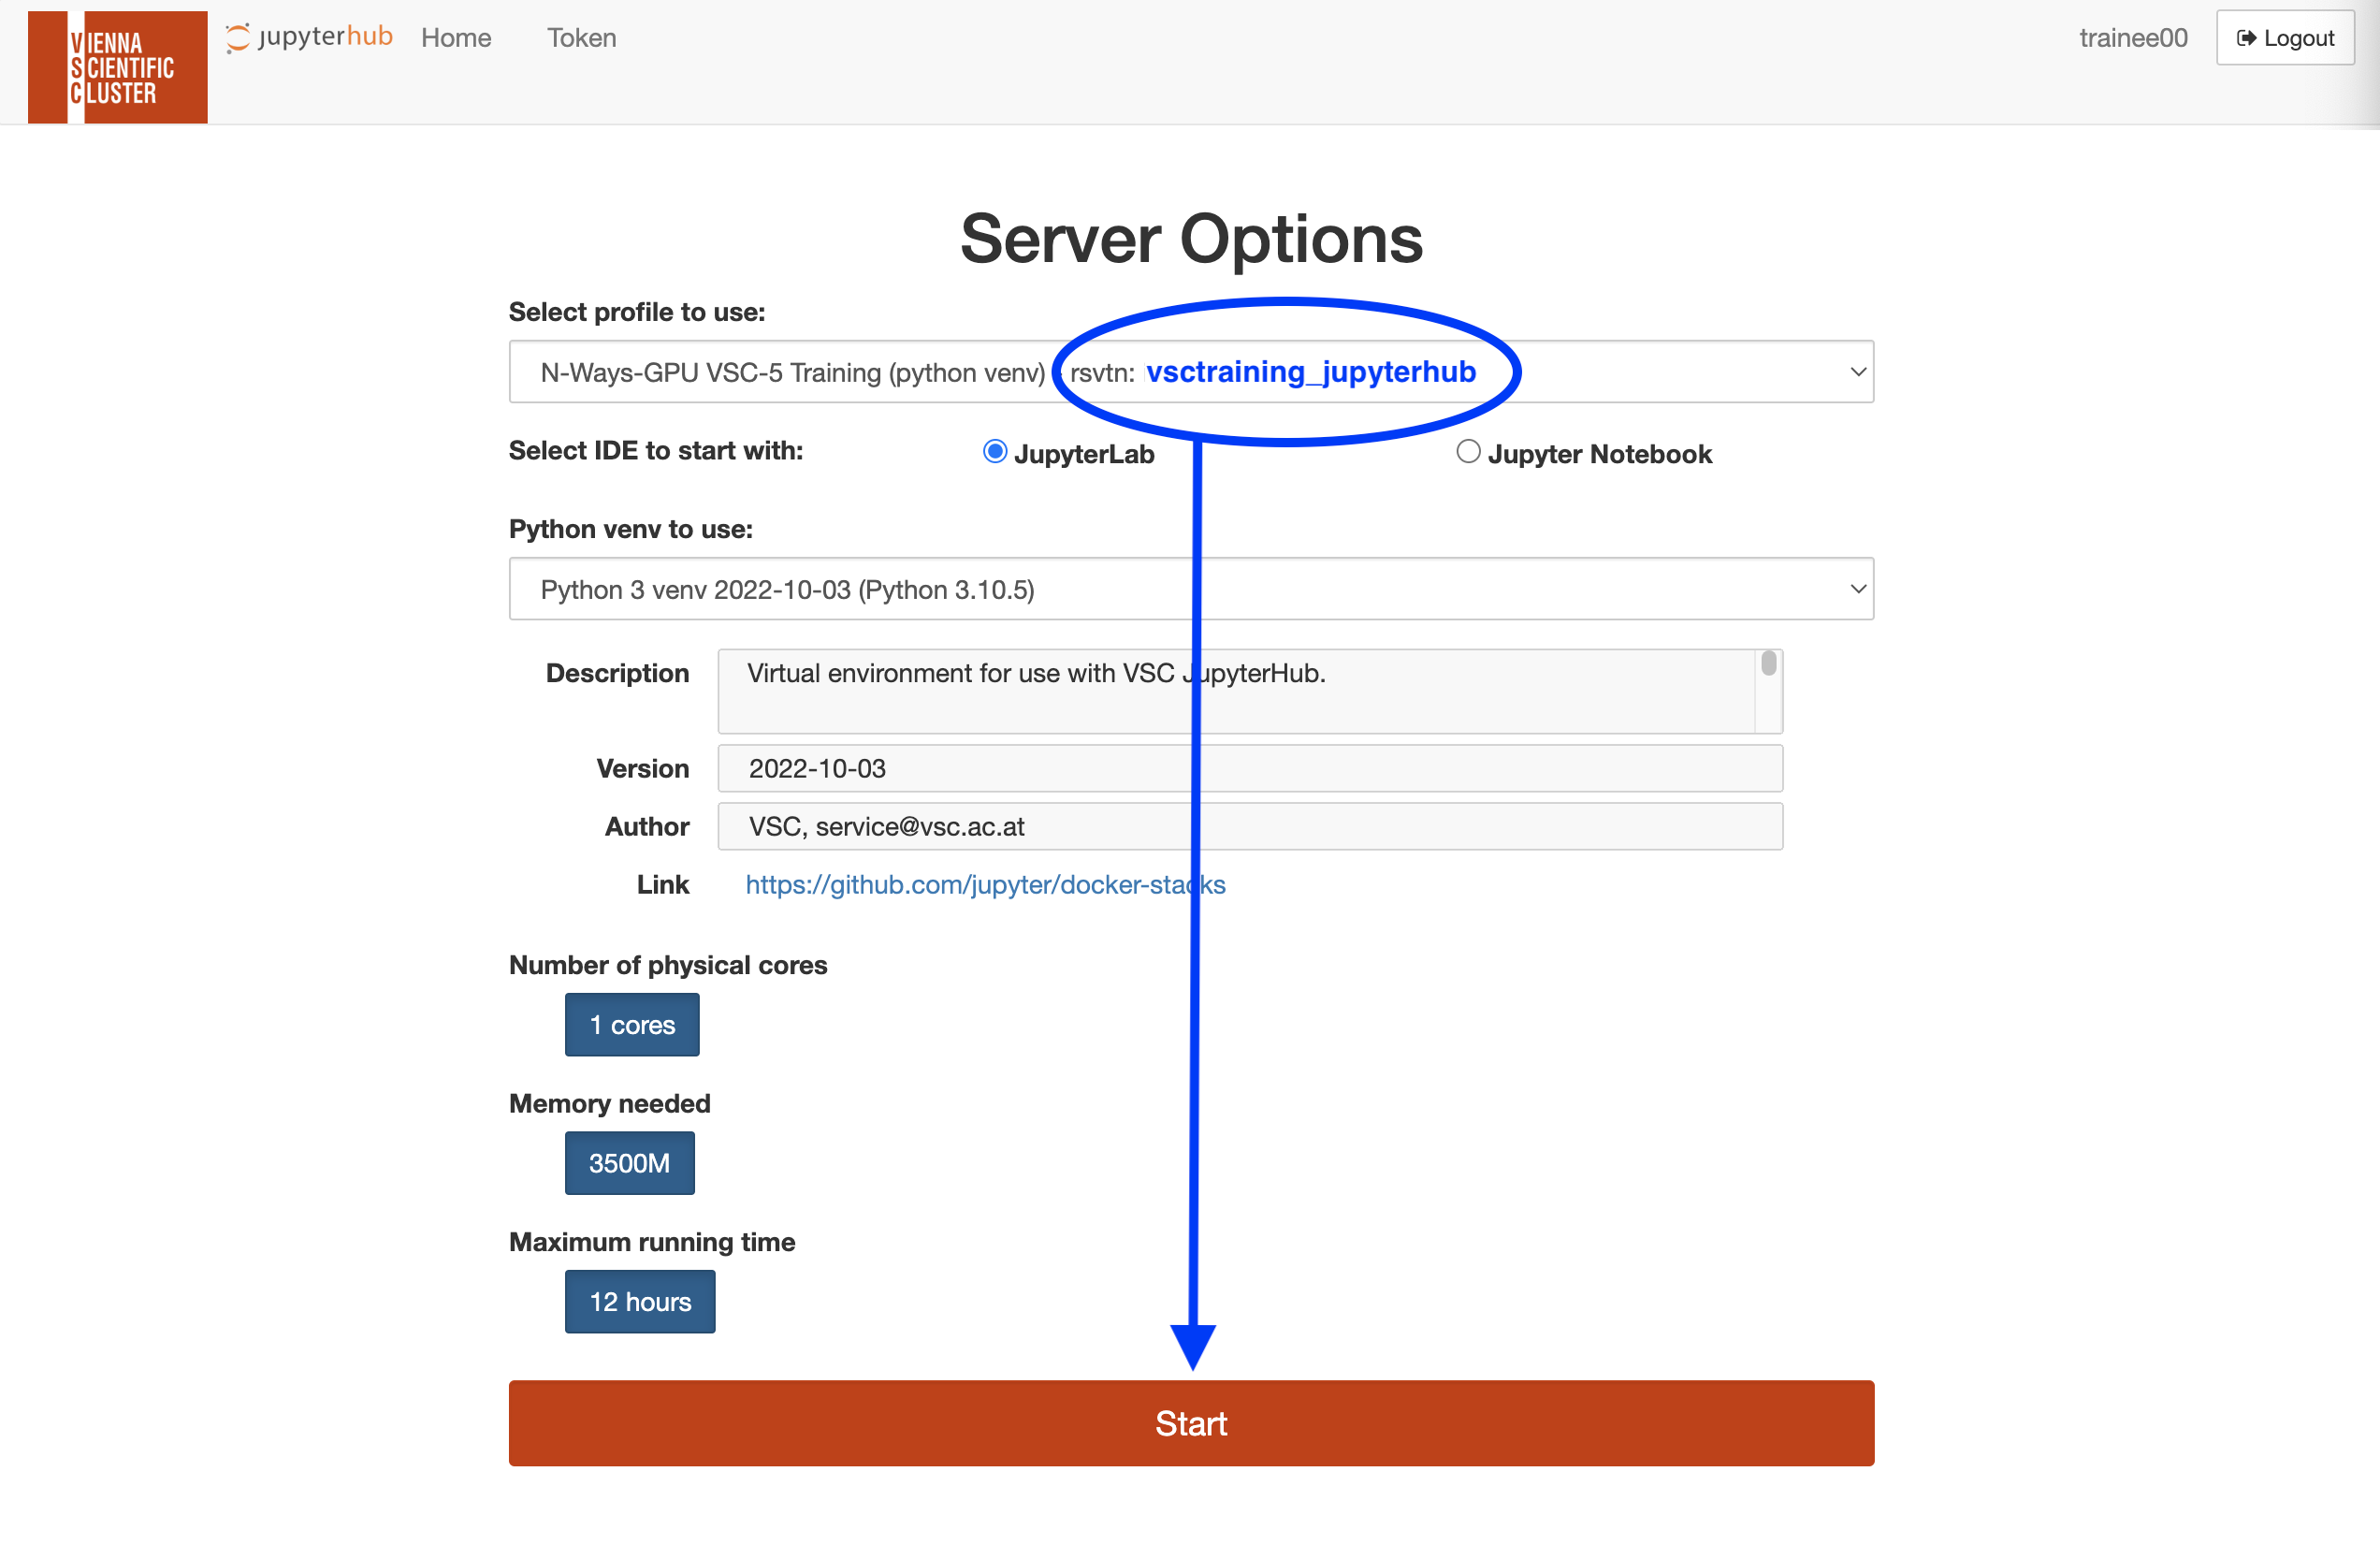Click the JupyterHub logo
Screen dimensions: 2380x1559
point(309,37)
